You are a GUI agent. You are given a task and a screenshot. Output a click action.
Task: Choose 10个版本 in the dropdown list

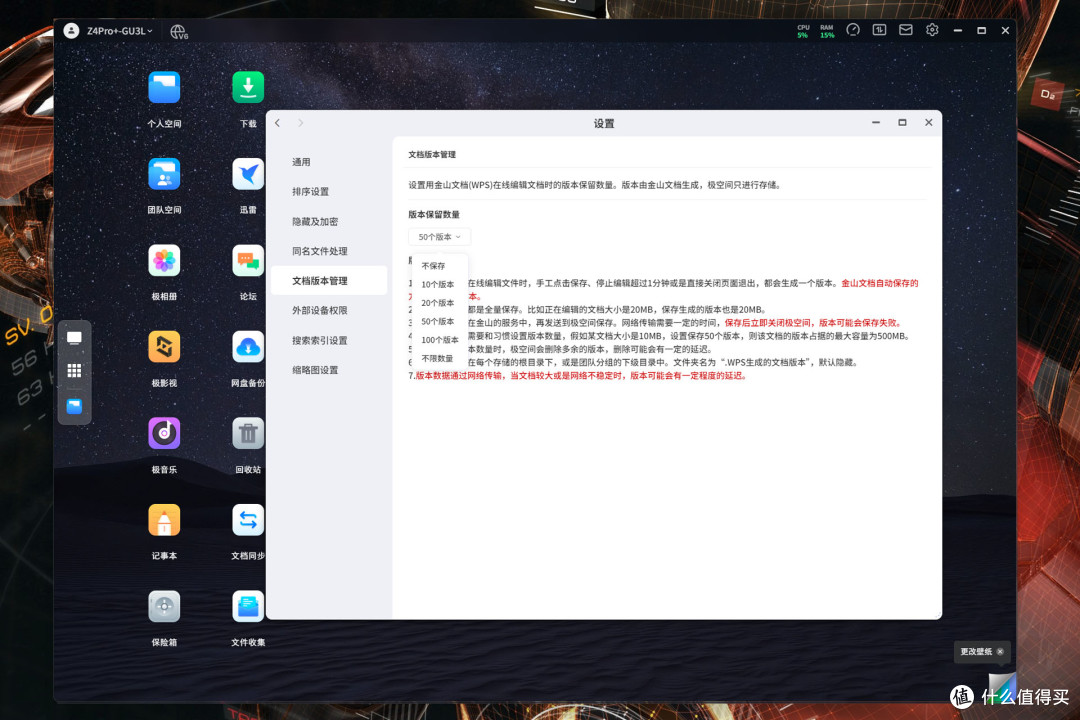(439, 284)
